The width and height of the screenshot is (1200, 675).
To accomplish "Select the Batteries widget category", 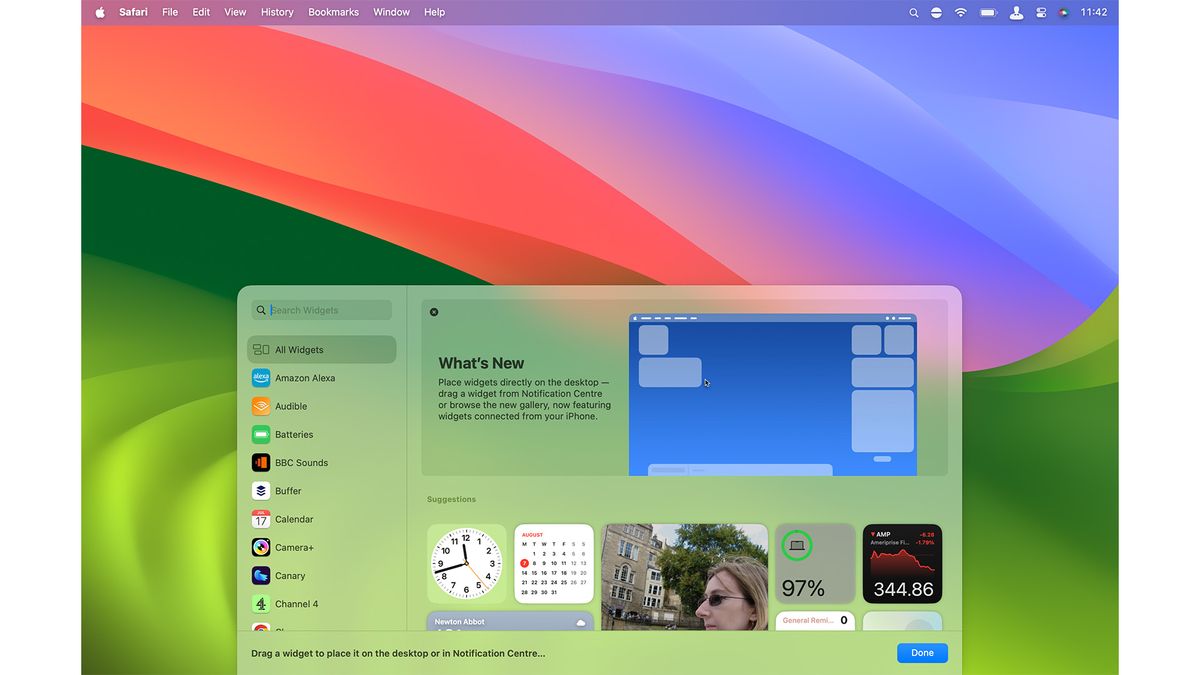I will [294, 434].
